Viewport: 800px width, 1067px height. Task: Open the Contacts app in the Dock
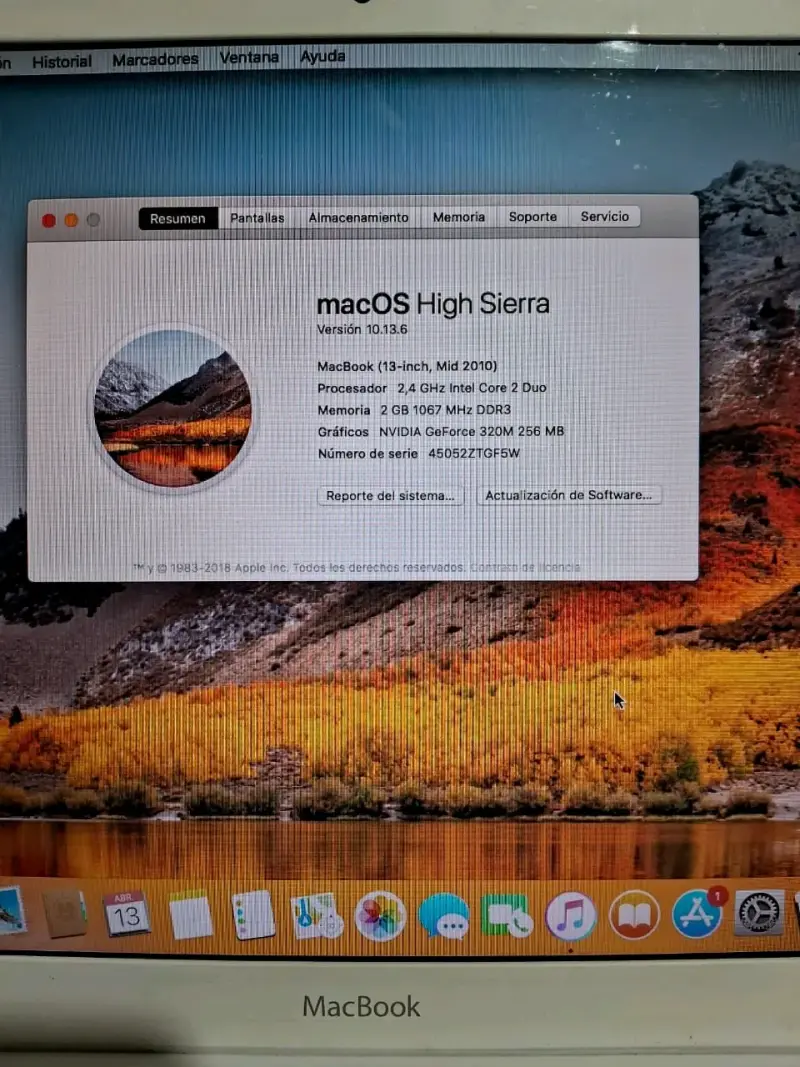pos(64,914)
